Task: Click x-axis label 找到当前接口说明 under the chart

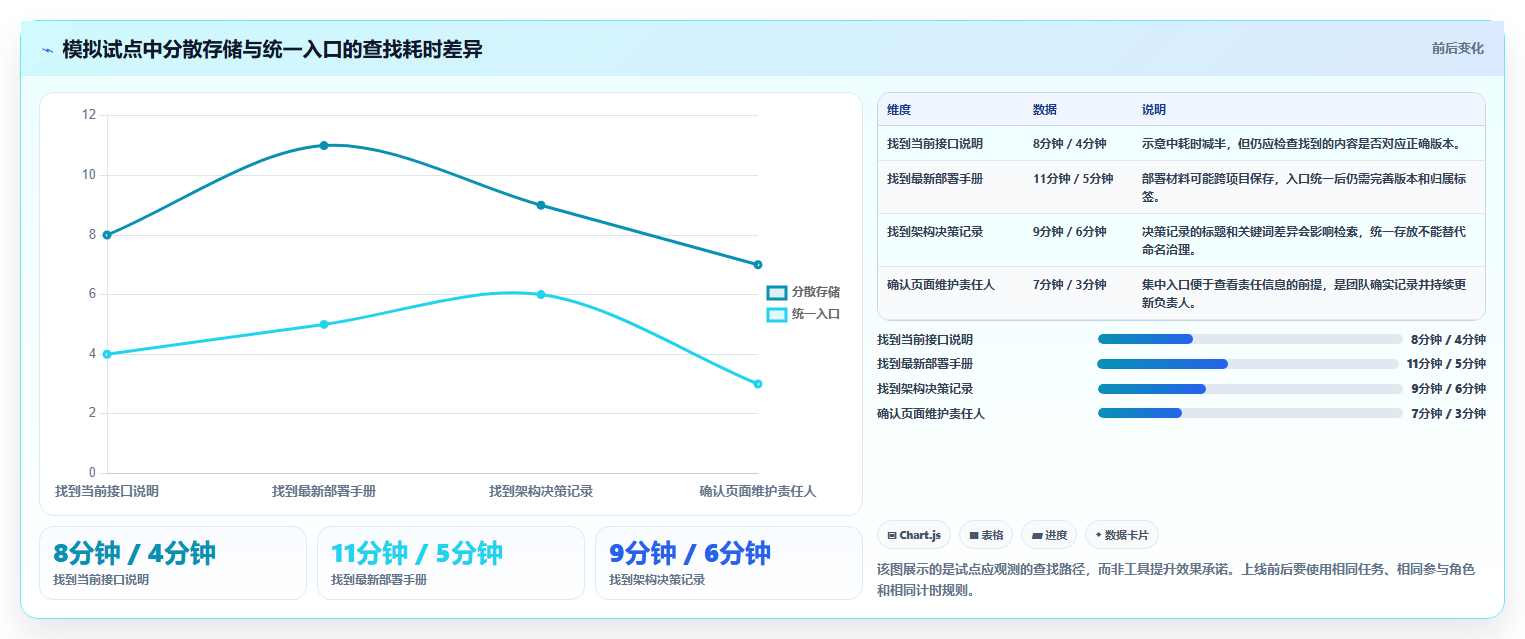Action: (107, 492)
